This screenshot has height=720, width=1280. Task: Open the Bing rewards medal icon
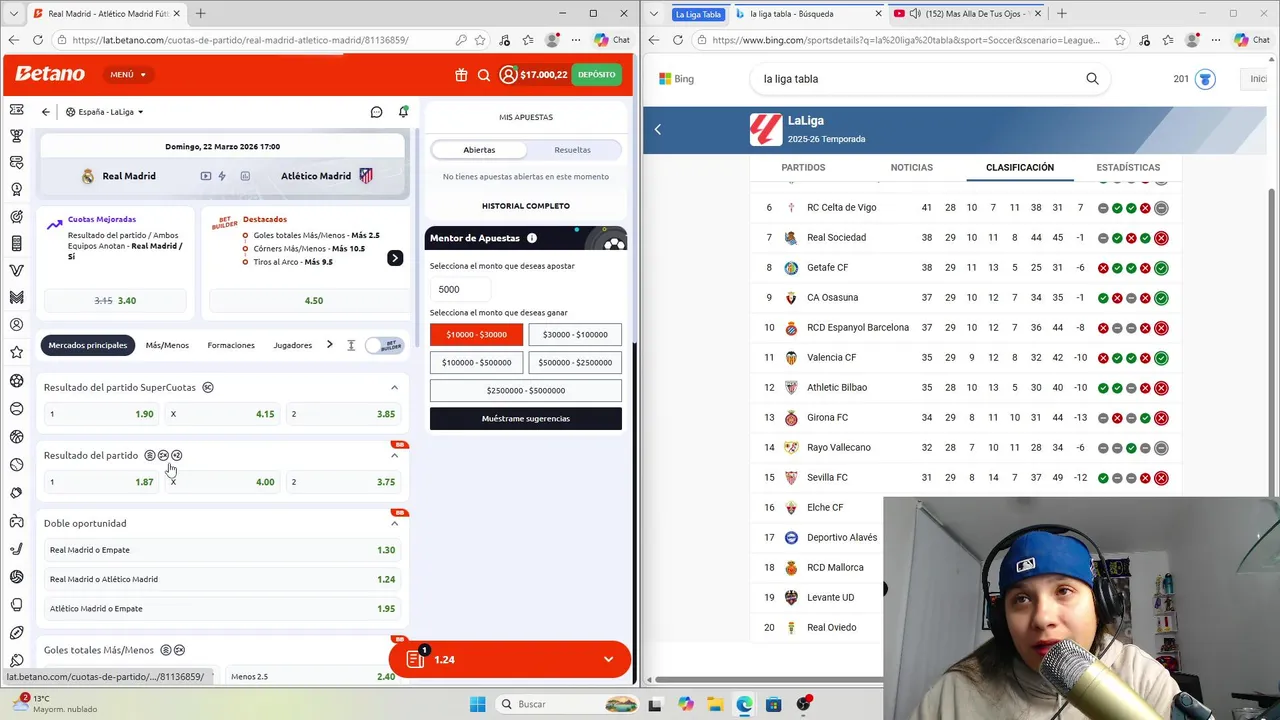[1205, 79]
